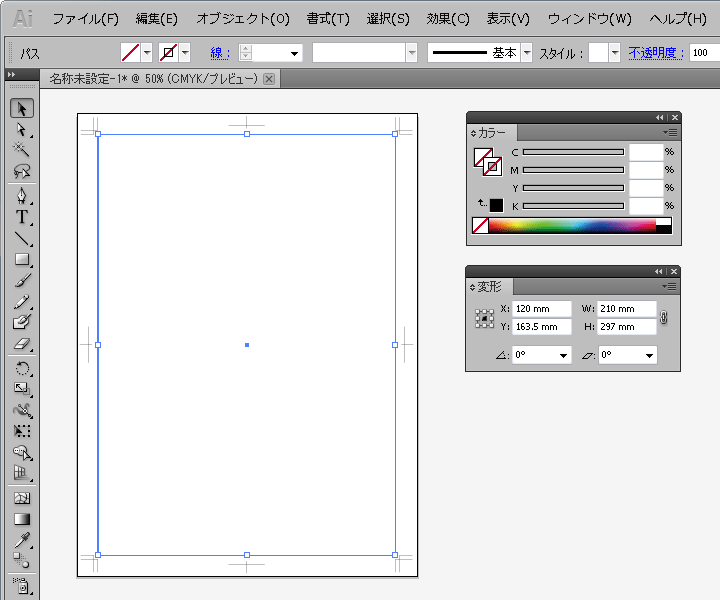
Task: Expand the stroke weight dropdown in control bar
Action: click(294, 53)
